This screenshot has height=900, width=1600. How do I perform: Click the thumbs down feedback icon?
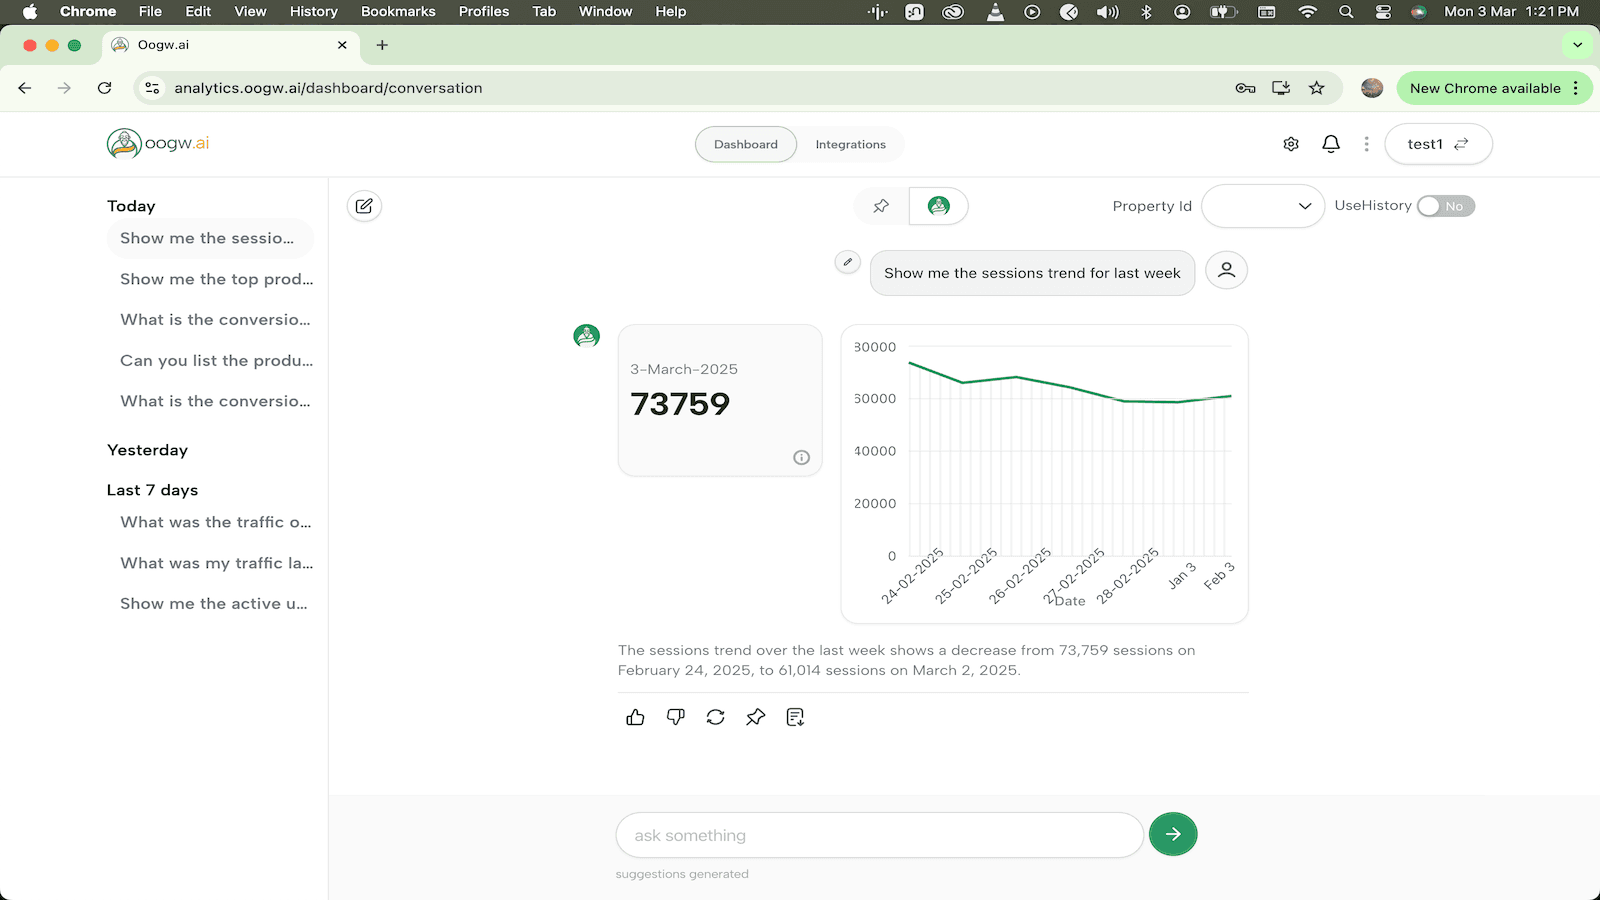pyautogui.click(x=676, y=717)
